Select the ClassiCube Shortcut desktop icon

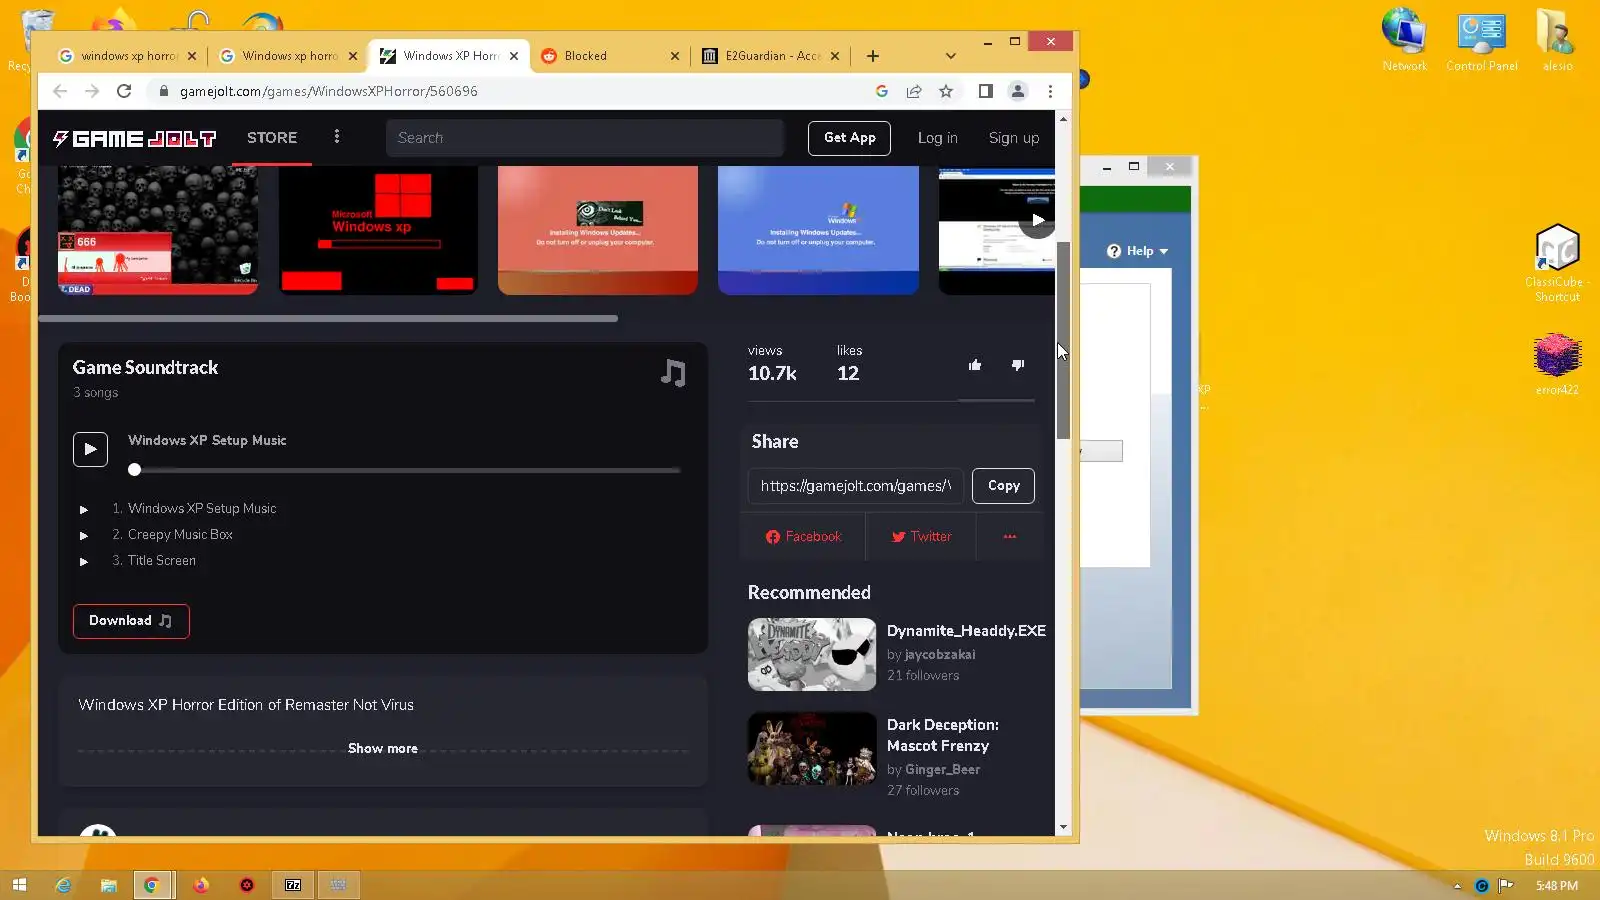click(1557, 263)
